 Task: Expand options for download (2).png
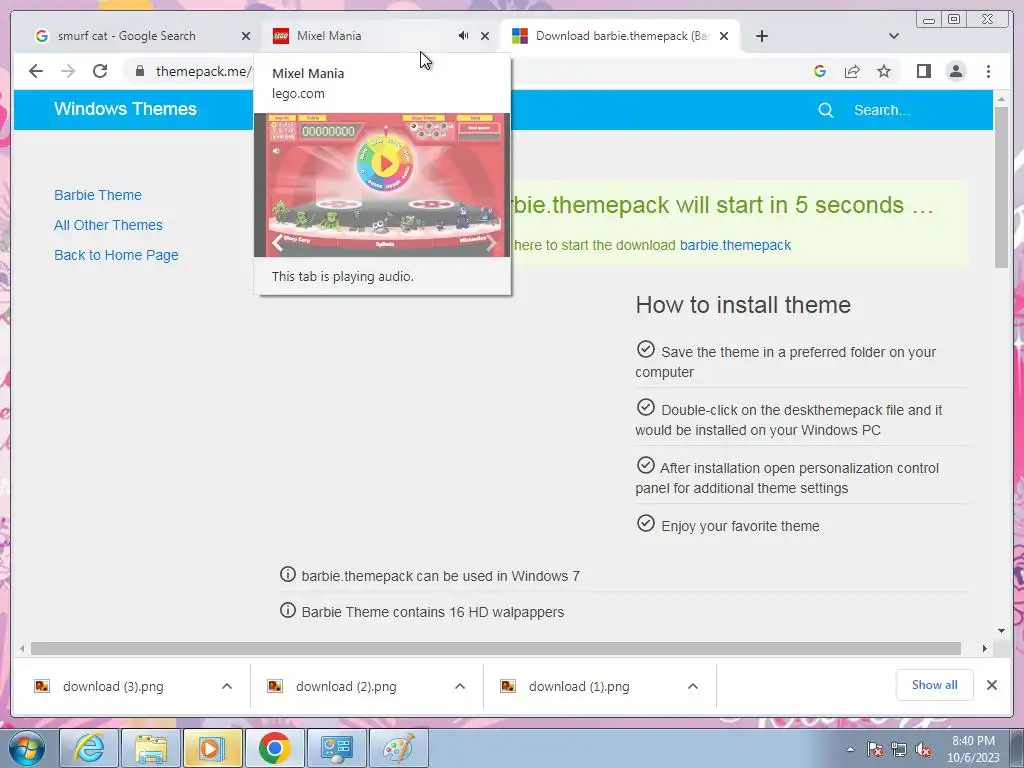click(x=460, y=686)
